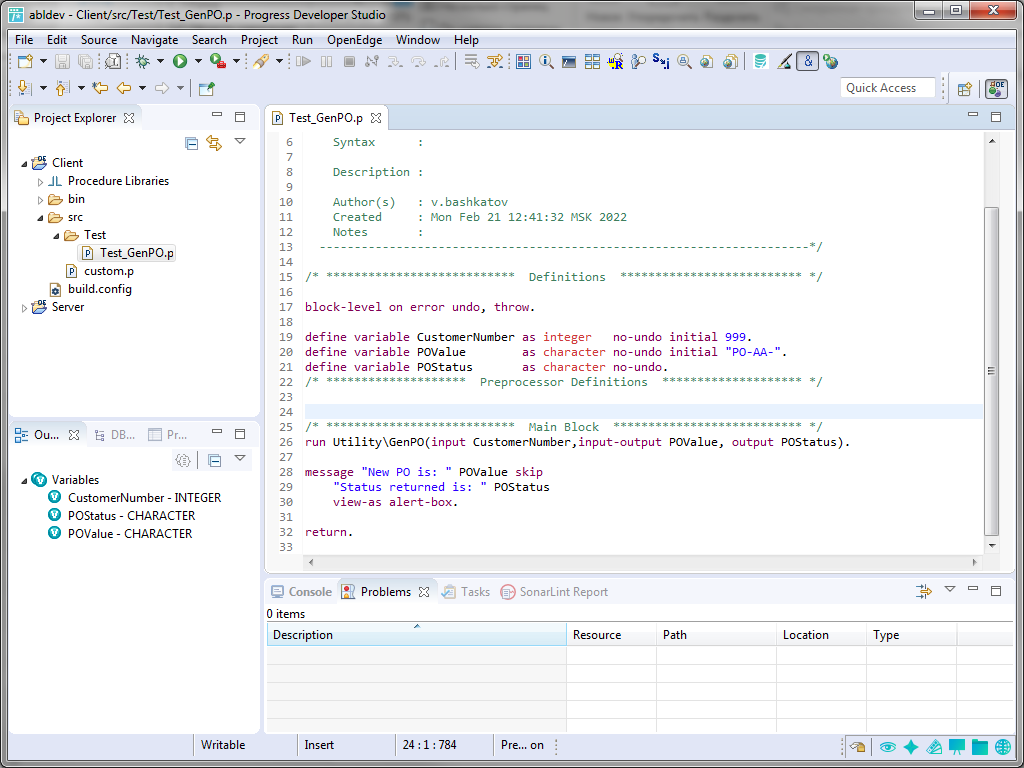Screen dimensions: 1024x768
Task: Click the Location column header
Action: click(x=822, y=635)
